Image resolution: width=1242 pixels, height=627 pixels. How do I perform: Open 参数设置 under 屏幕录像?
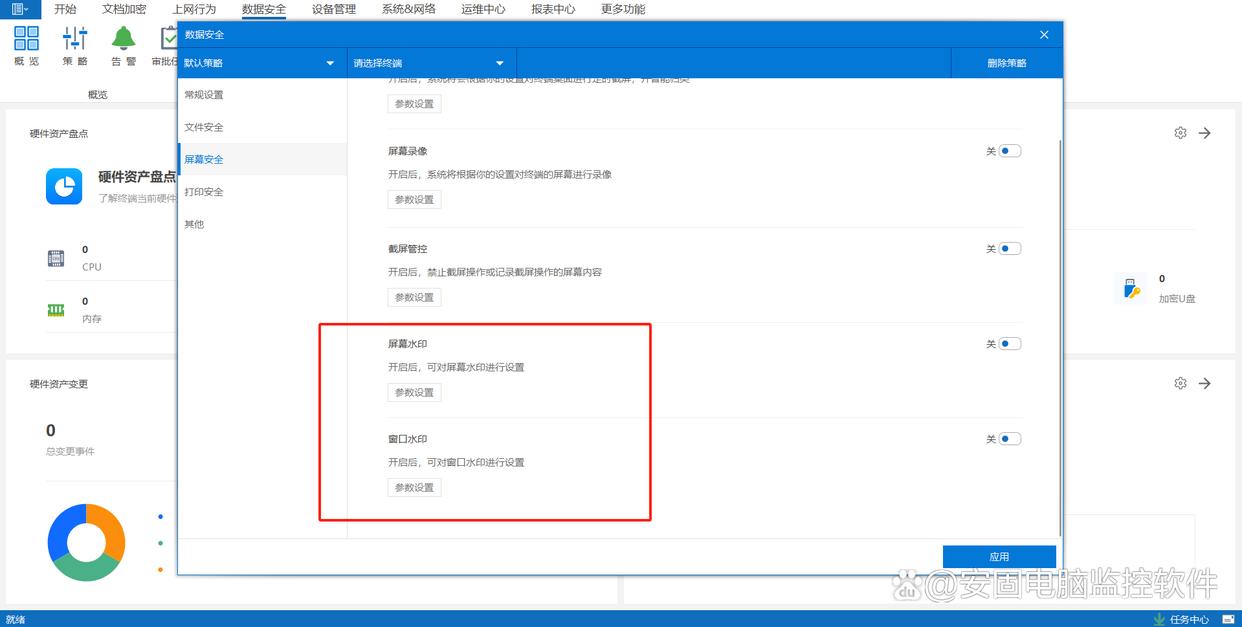[414, 199]
